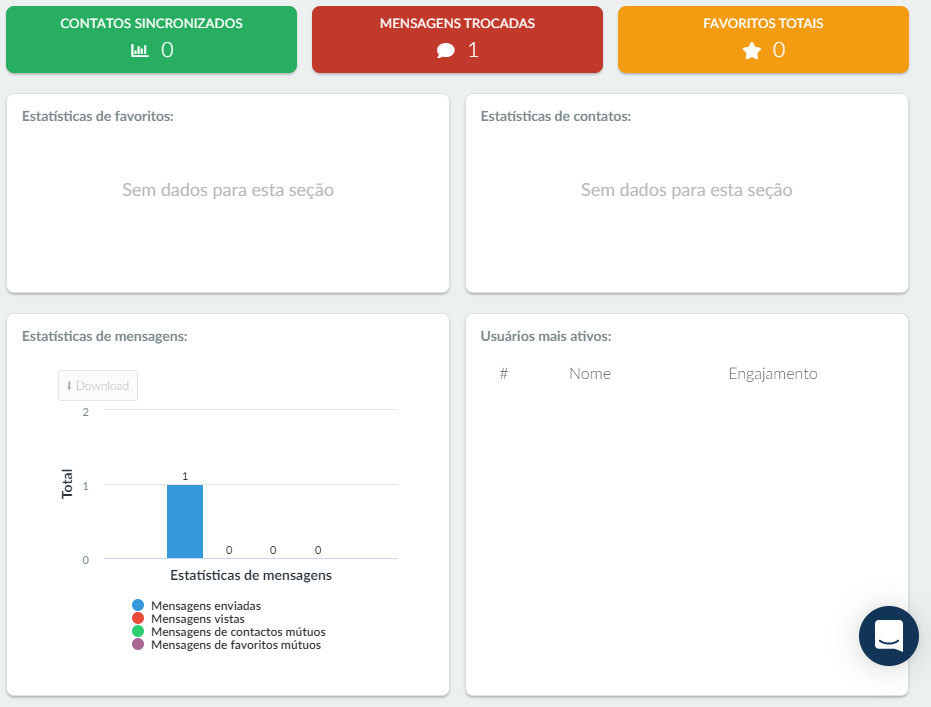Click the value 0 in Favoritos Totais

(x=779, y=50)
